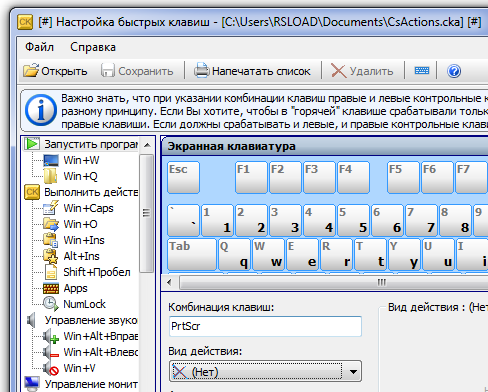Click the Напечатать список button label

[261, 71]
